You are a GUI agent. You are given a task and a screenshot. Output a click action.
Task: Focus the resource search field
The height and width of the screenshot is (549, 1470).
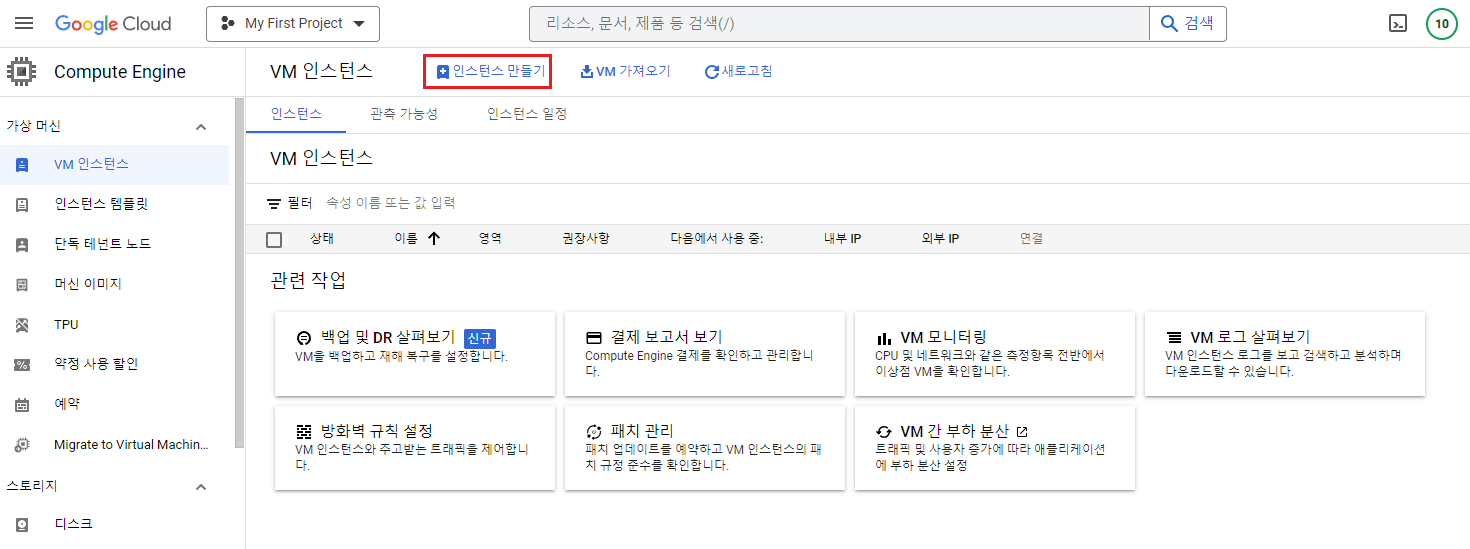click(839, 23)
